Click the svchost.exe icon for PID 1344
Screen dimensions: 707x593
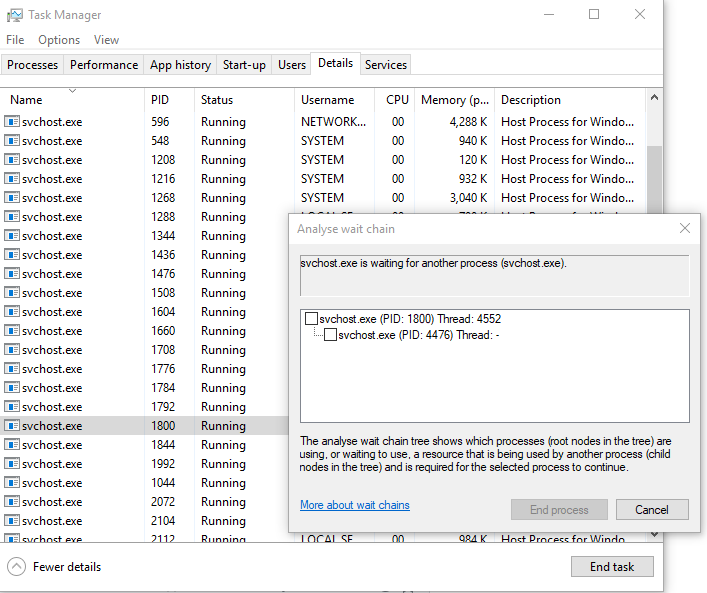tap(12, 235)
